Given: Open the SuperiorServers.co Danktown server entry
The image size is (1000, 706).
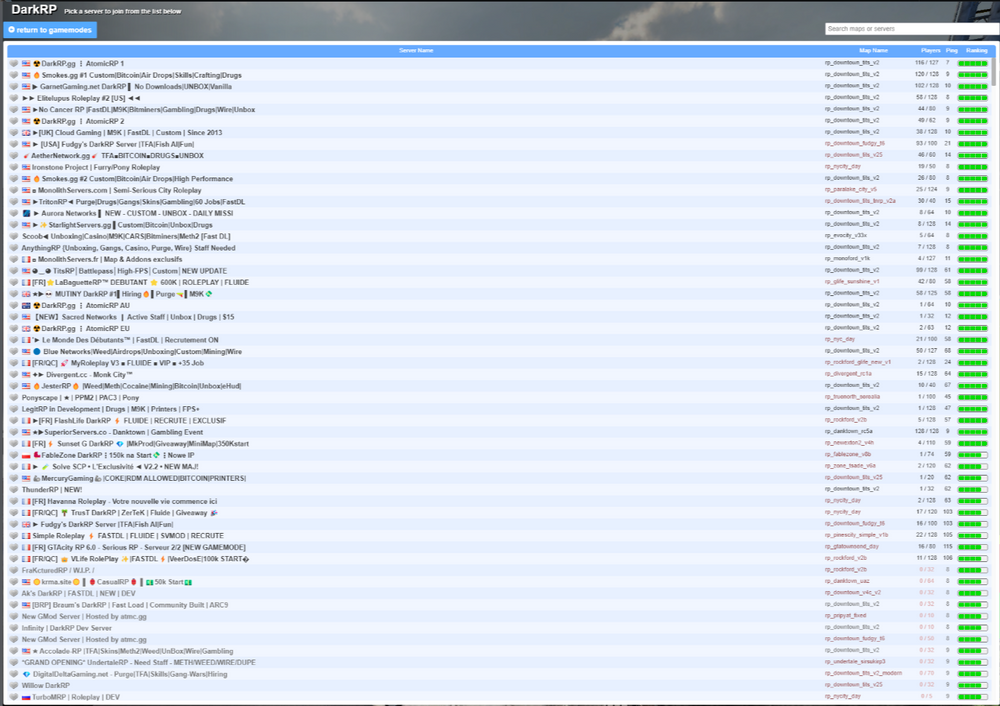Looking at the screenshot, I should coord(118,431).
